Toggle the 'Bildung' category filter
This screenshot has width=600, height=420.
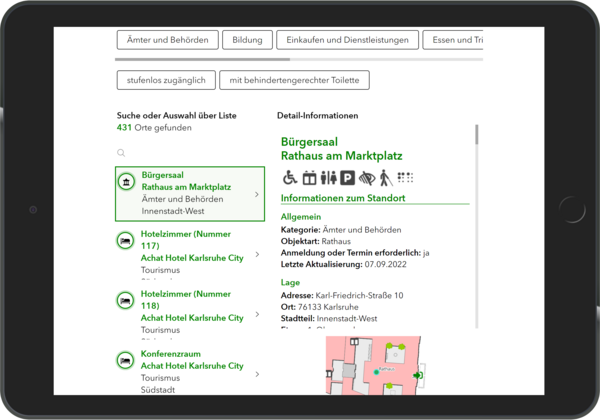(x=248, y=40)
